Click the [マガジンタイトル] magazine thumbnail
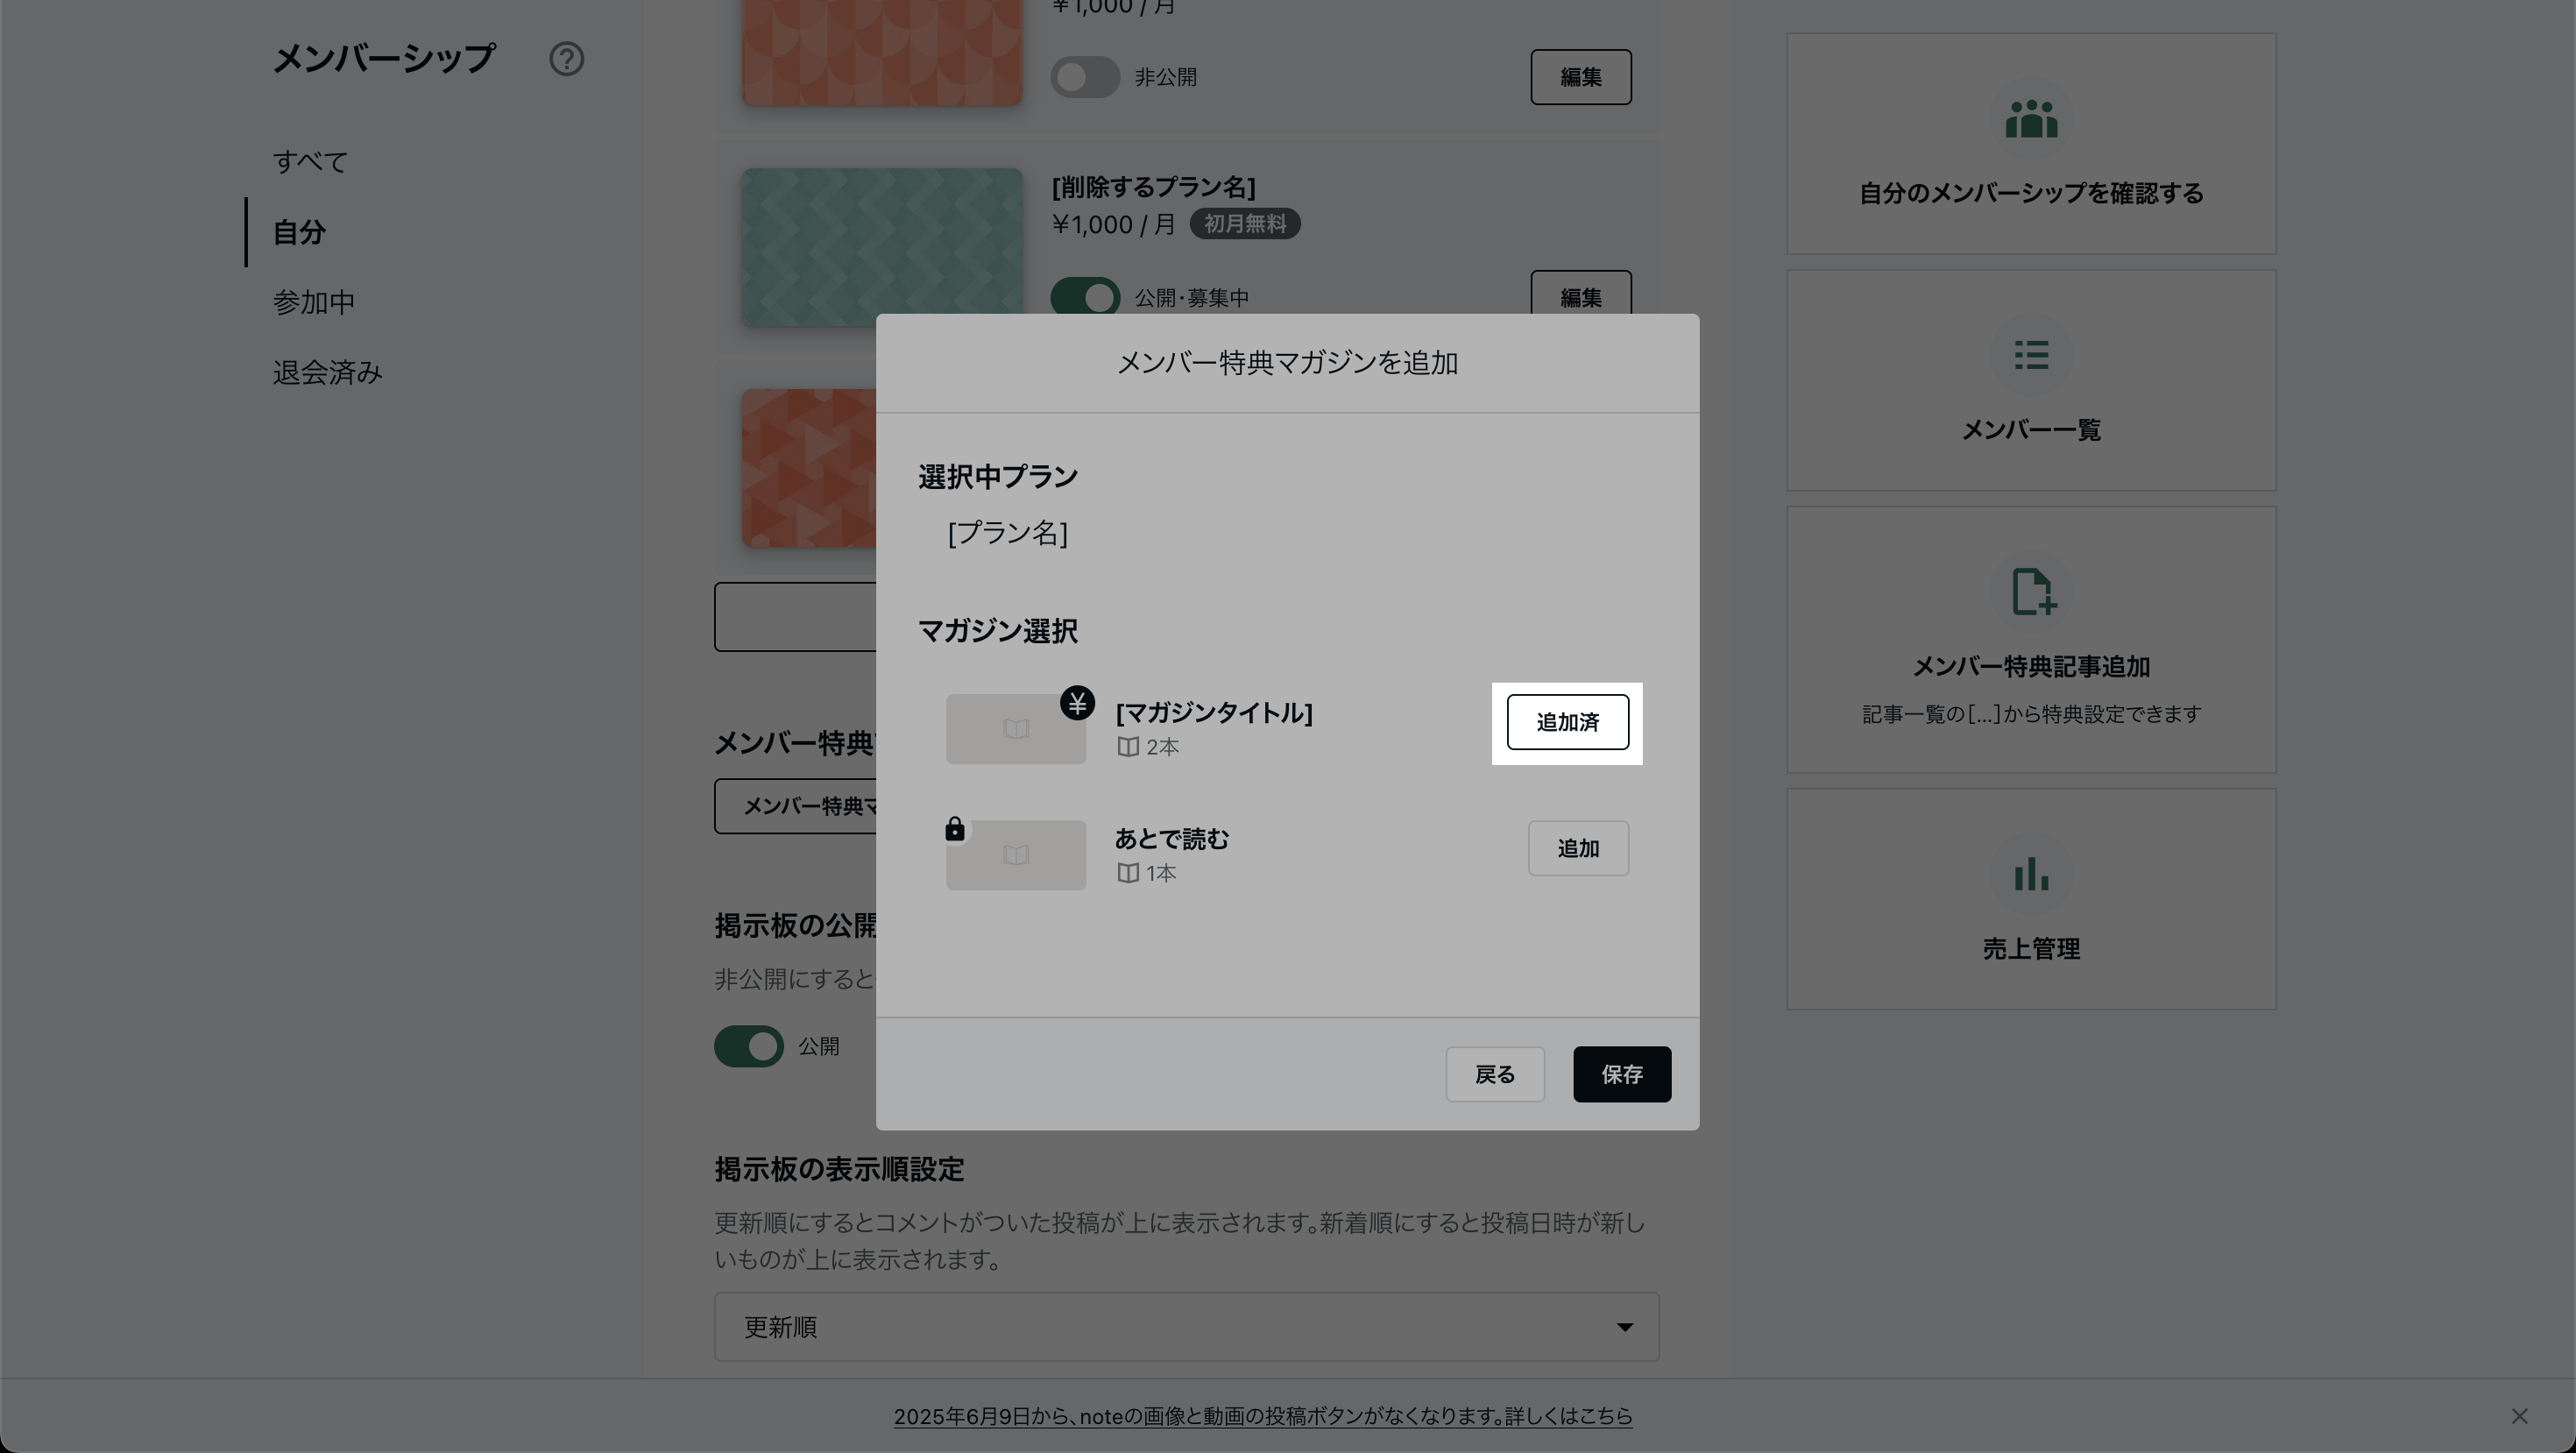The height and width of the screenshot is (1453, 2576). pos(1016,729)
